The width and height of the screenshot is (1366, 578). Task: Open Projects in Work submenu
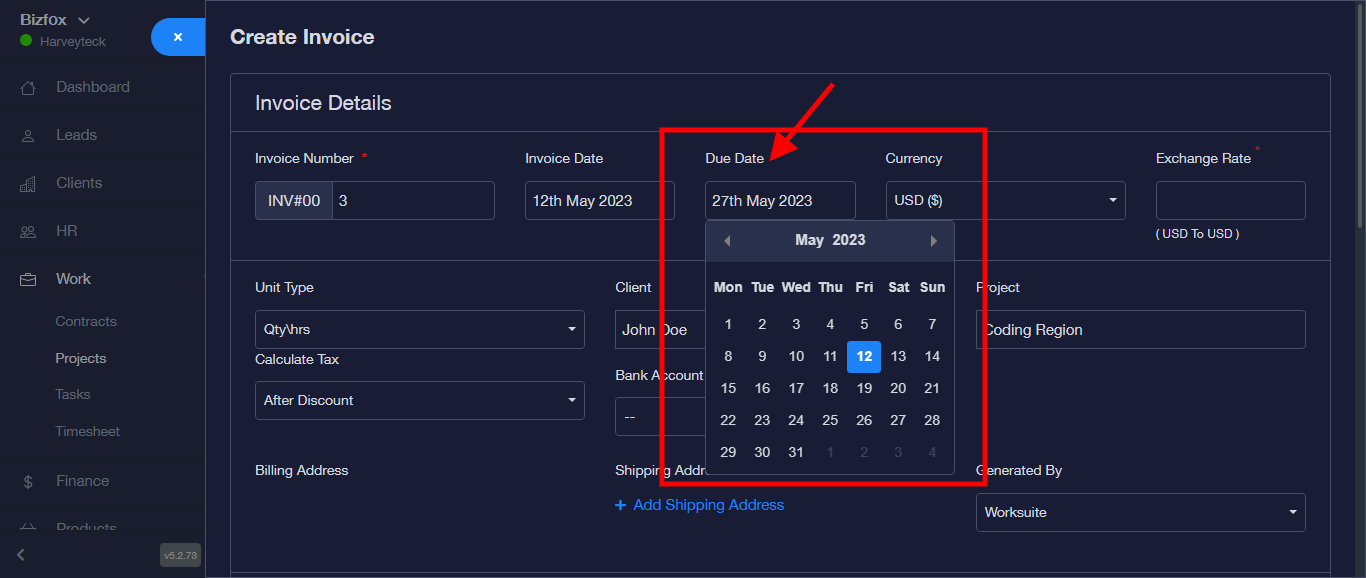tap(81, 358)
